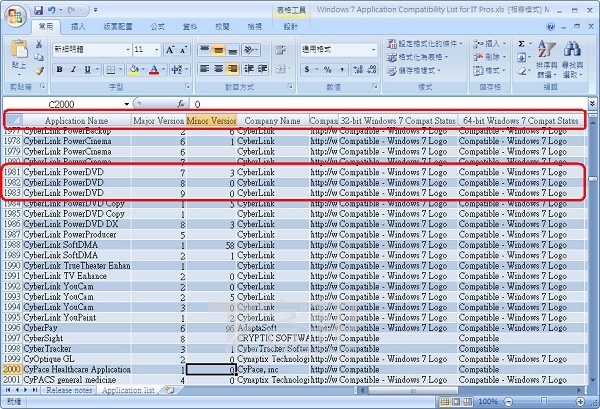Screen dimensions: 600x409
Task: Click the fill color paint bucket
Action: point(134,70)
